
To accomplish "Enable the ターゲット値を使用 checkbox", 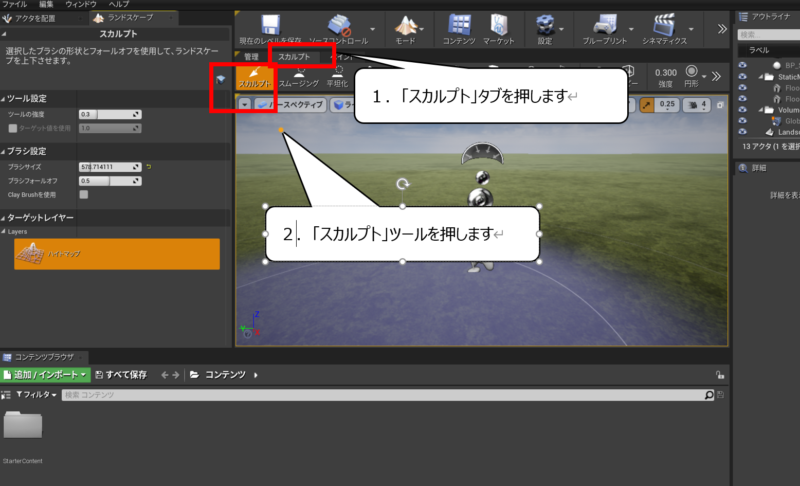I will [x=13, y=129].
